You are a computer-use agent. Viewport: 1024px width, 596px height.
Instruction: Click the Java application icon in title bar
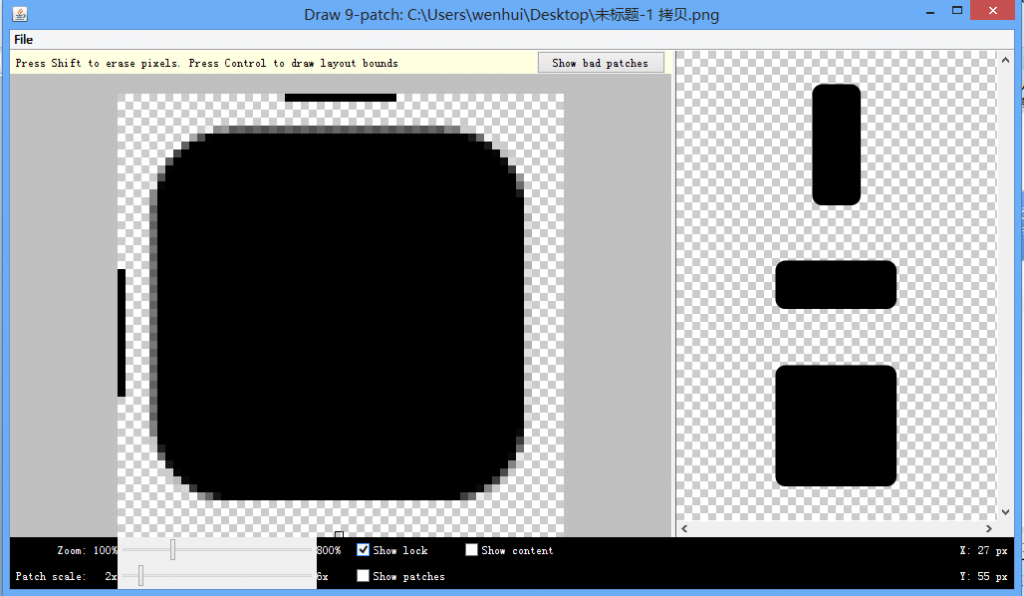click(20, 14)
